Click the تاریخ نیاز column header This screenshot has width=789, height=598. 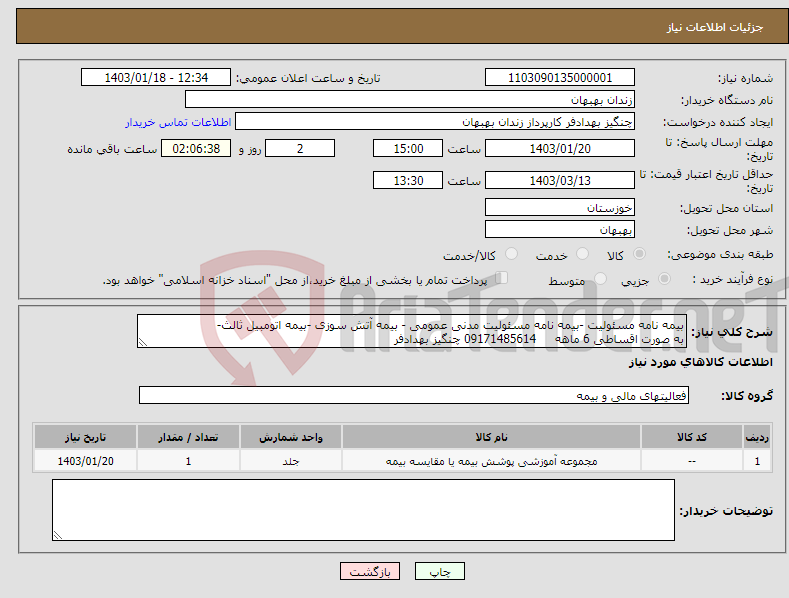click(86, 437)
